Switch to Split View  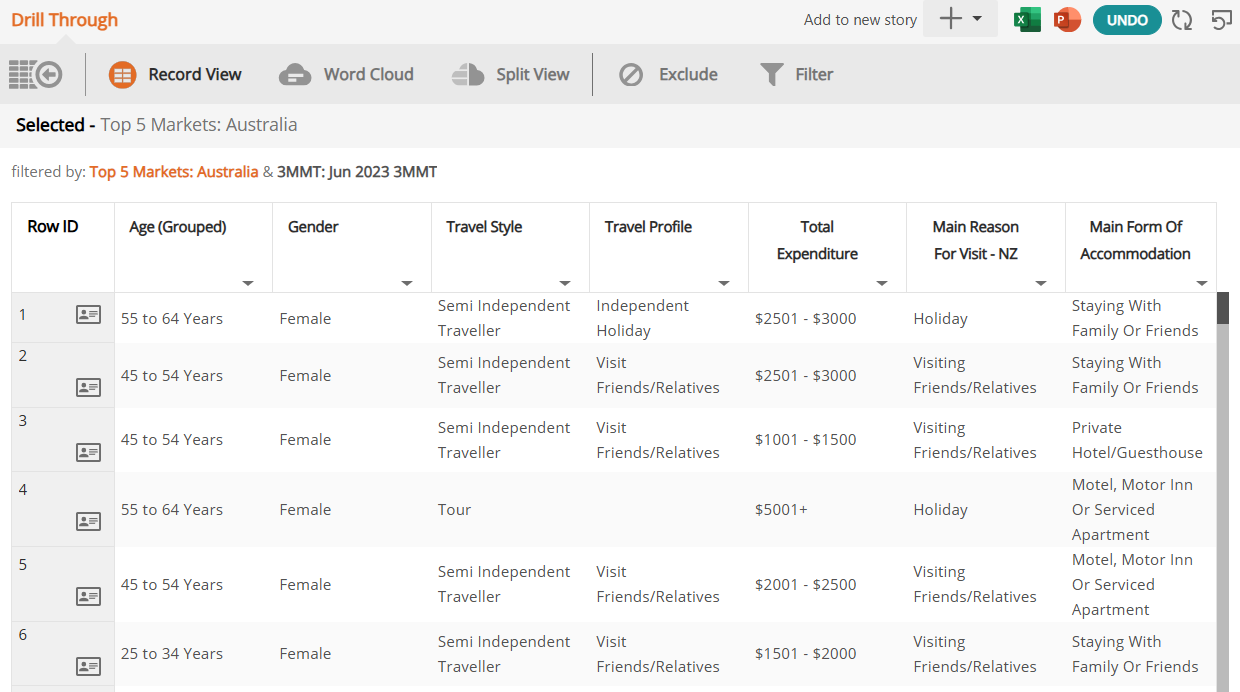click(x=510, y=74)
